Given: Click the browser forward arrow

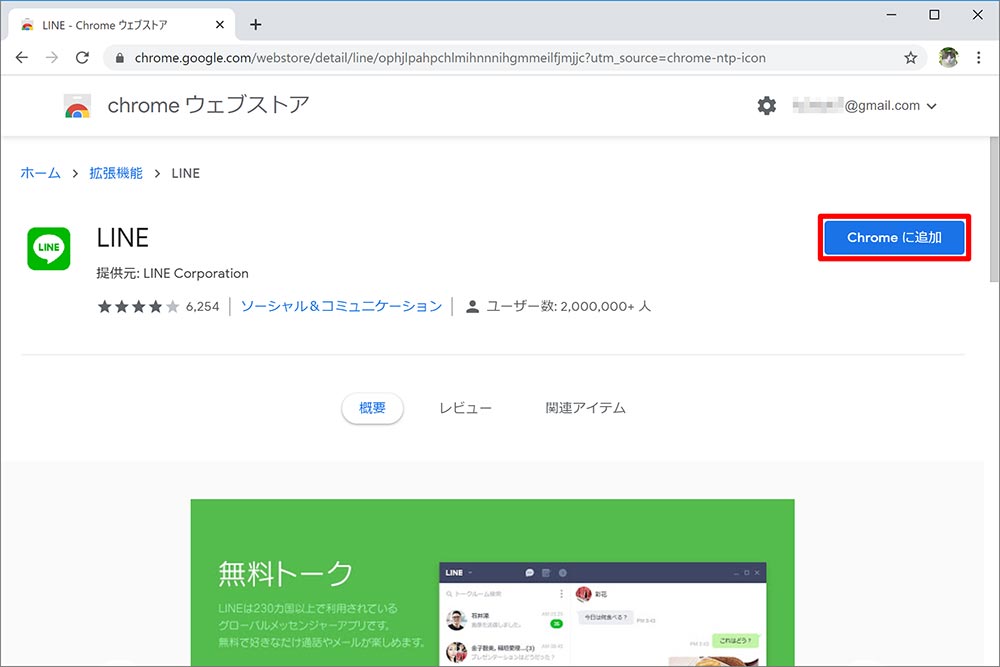Looking at the screenshot, I should [x=52, y=57].
